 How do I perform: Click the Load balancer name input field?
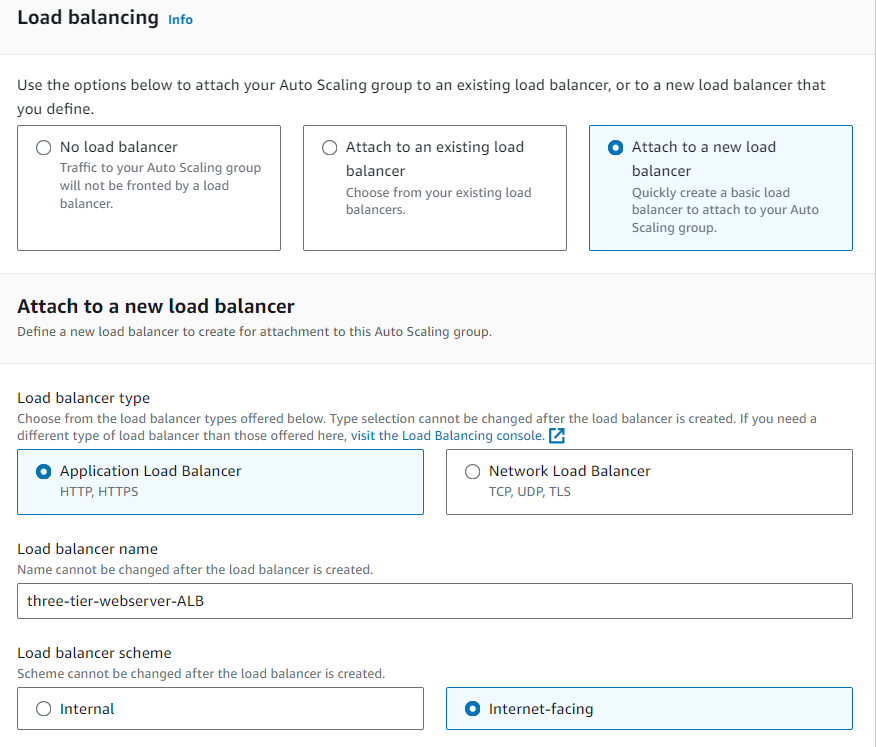(x=435, y=601)
